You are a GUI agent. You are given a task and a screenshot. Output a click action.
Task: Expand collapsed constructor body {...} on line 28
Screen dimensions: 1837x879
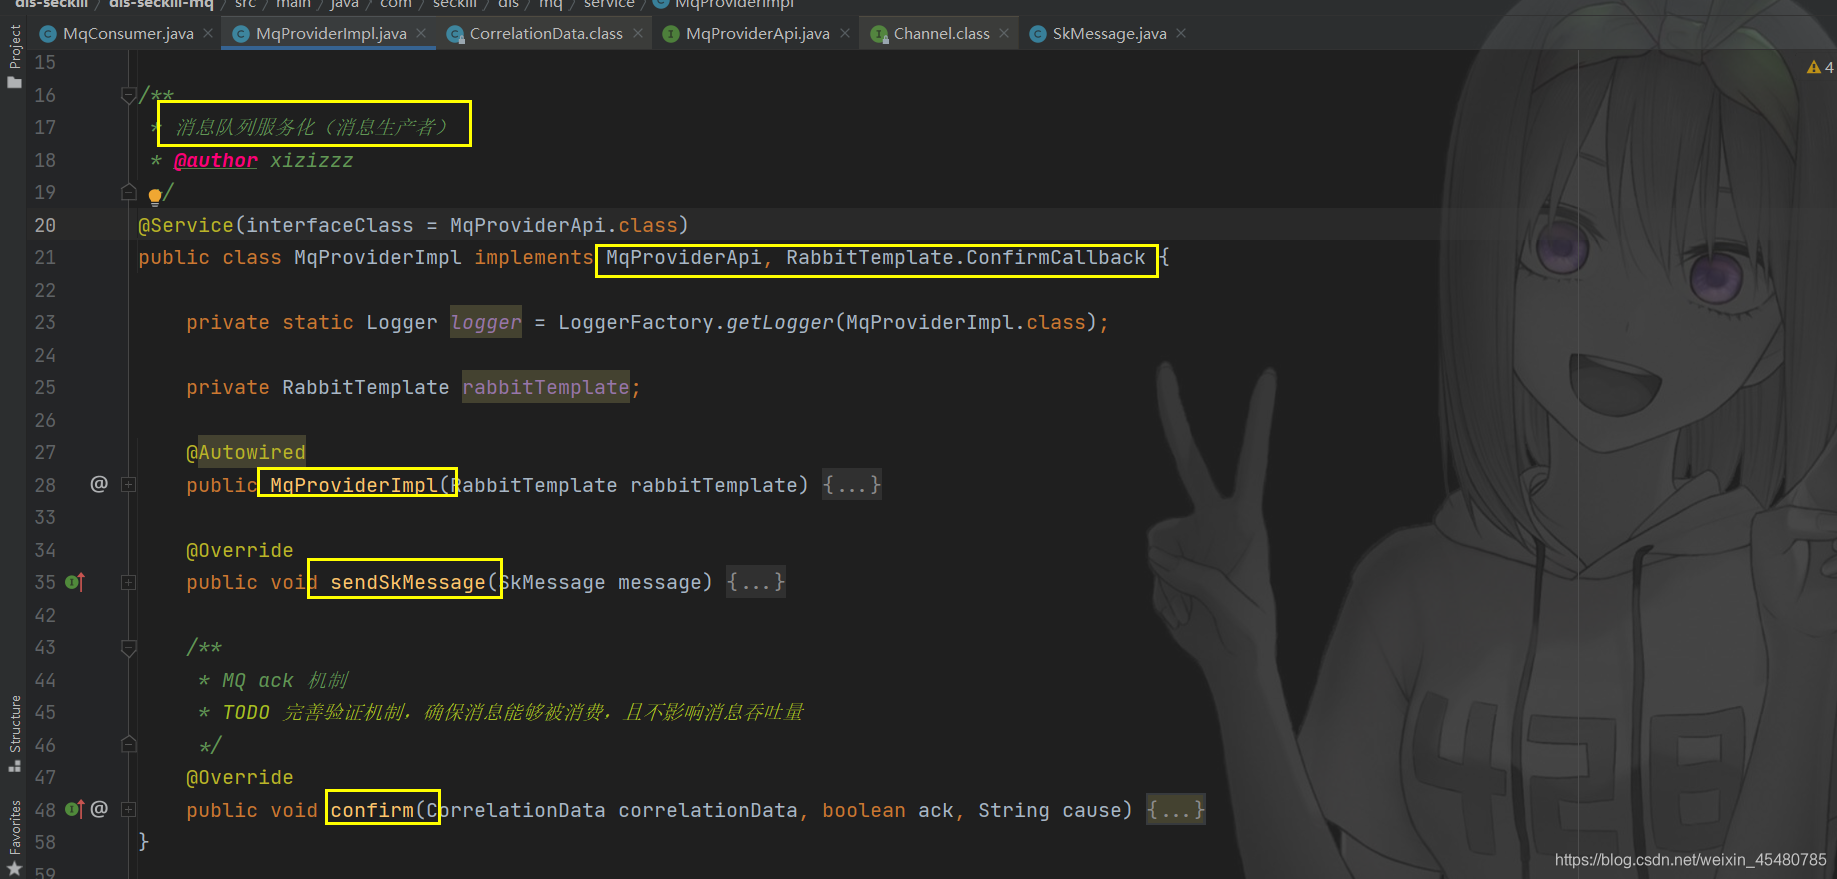(x=852, y=485)
